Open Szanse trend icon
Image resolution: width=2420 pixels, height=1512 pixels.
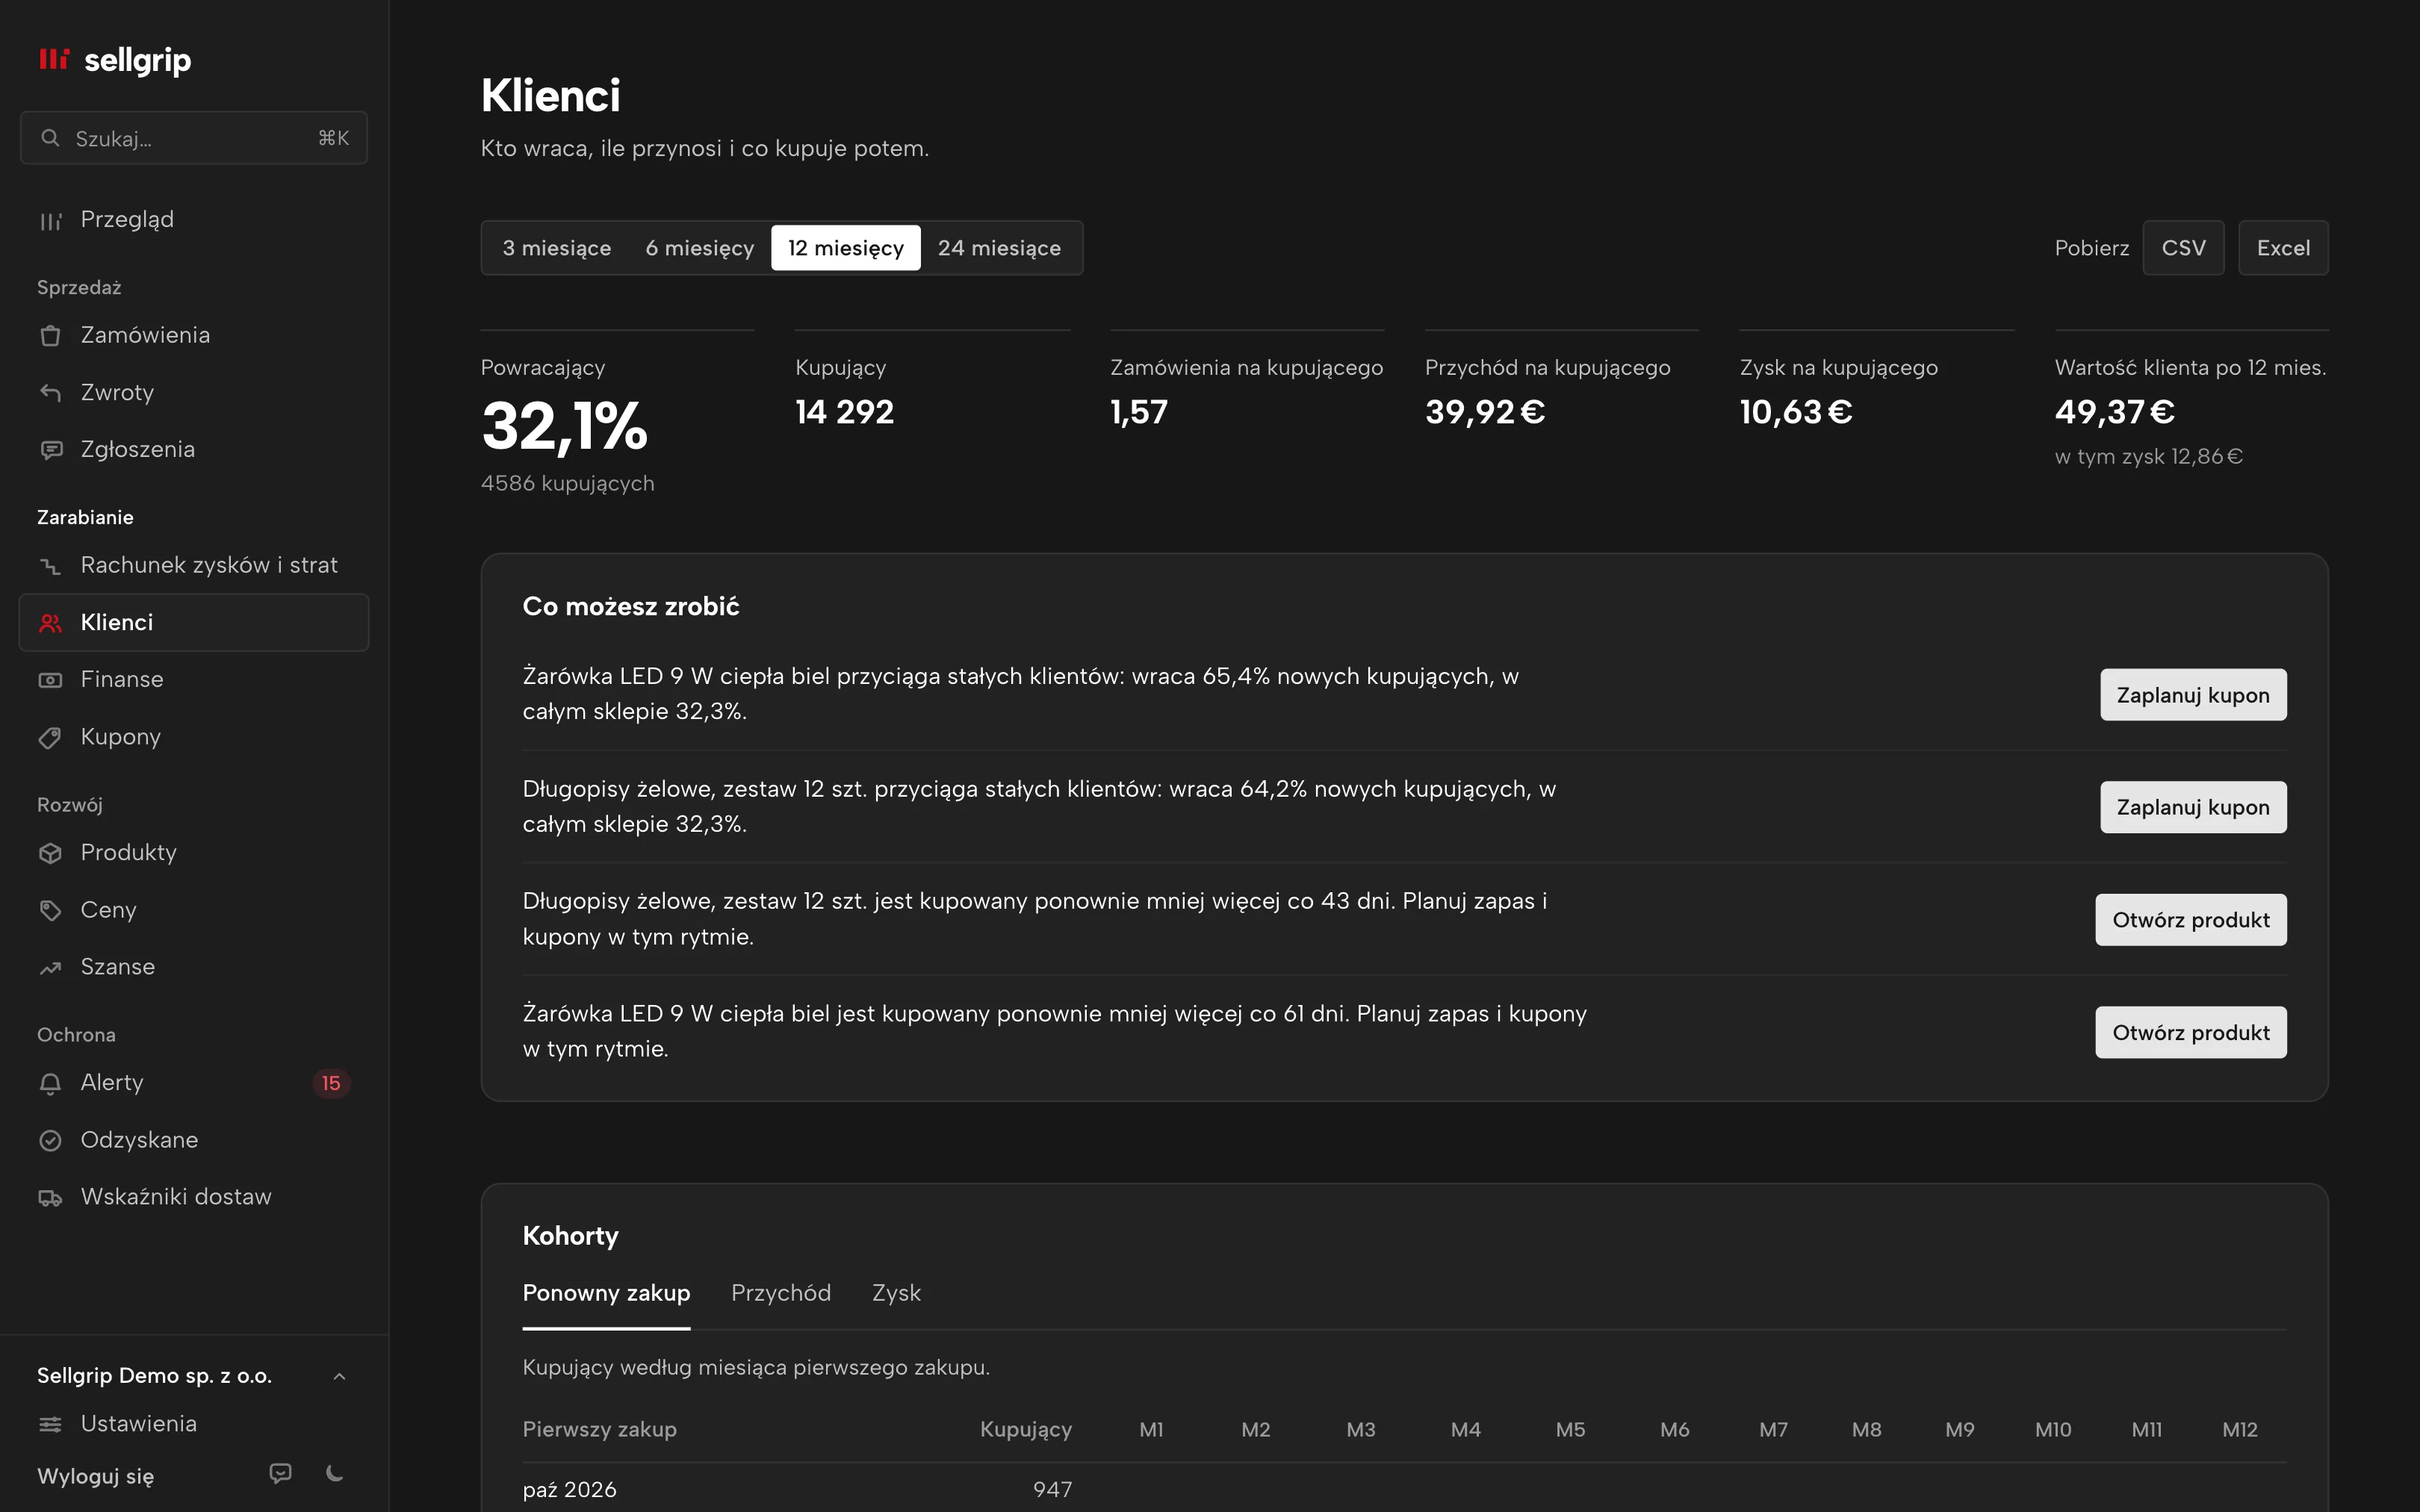coord(50,968)
